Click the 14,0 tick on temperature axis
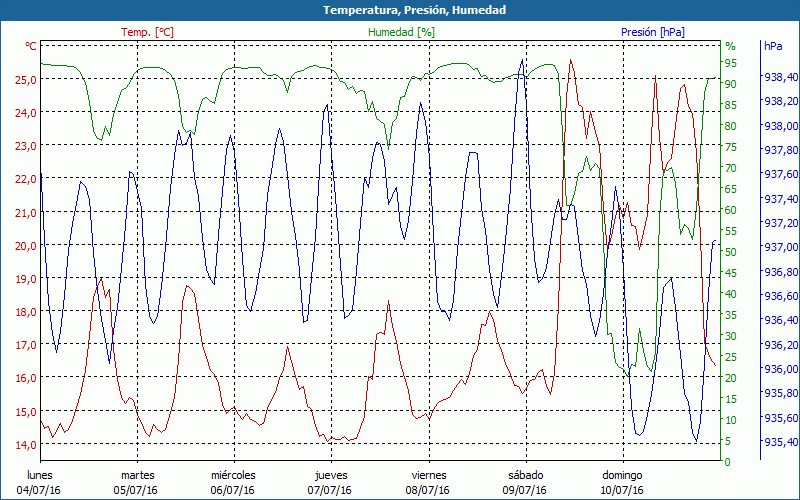 (x=25, y=443)
